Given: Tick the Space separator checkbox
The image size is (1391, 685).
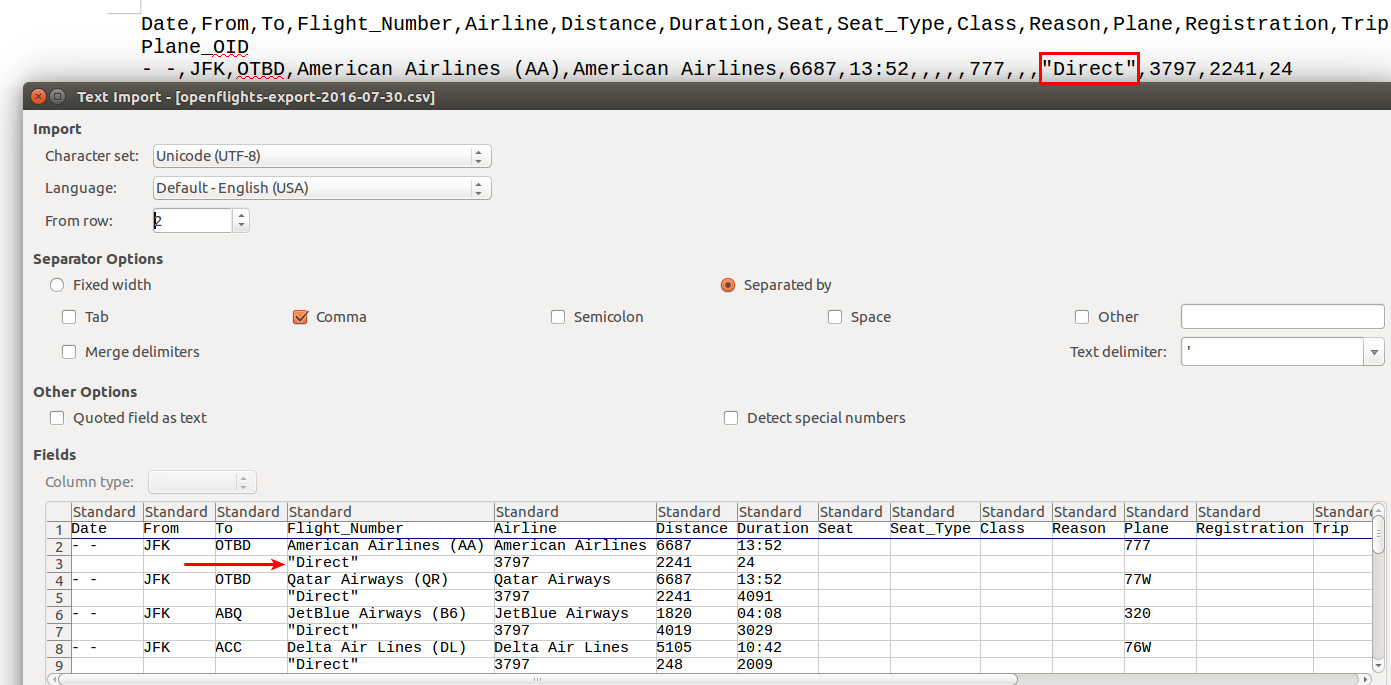Looking at the screenshot, I should (x=835, y=317).
